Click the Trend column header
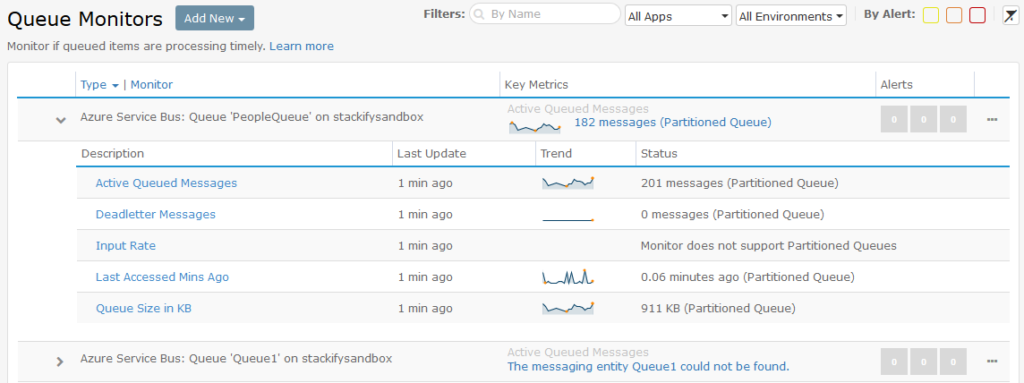Viewport: 1024px width, 383px height. click(x=556, y=154)
